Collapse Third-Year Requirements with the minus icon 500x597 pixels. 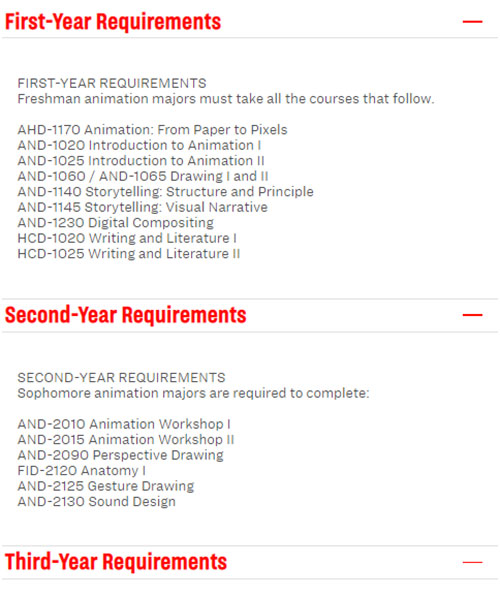coord(472,562)
